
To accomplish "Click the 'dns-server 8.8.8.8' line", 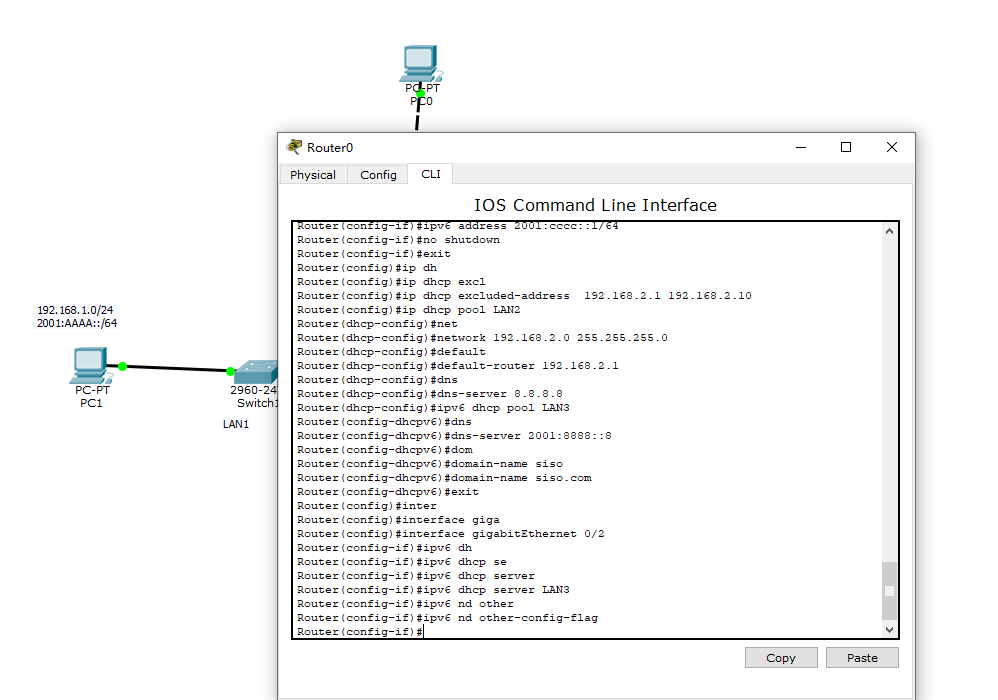I will (x=430, y=393).
